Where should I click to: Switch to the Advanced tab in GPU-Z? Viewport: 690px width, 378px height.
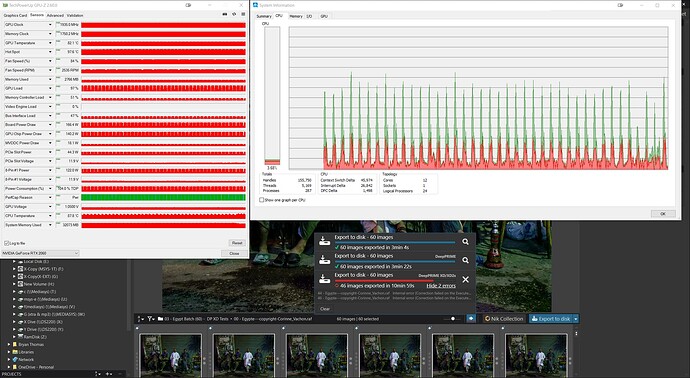(x=55, y=15)
